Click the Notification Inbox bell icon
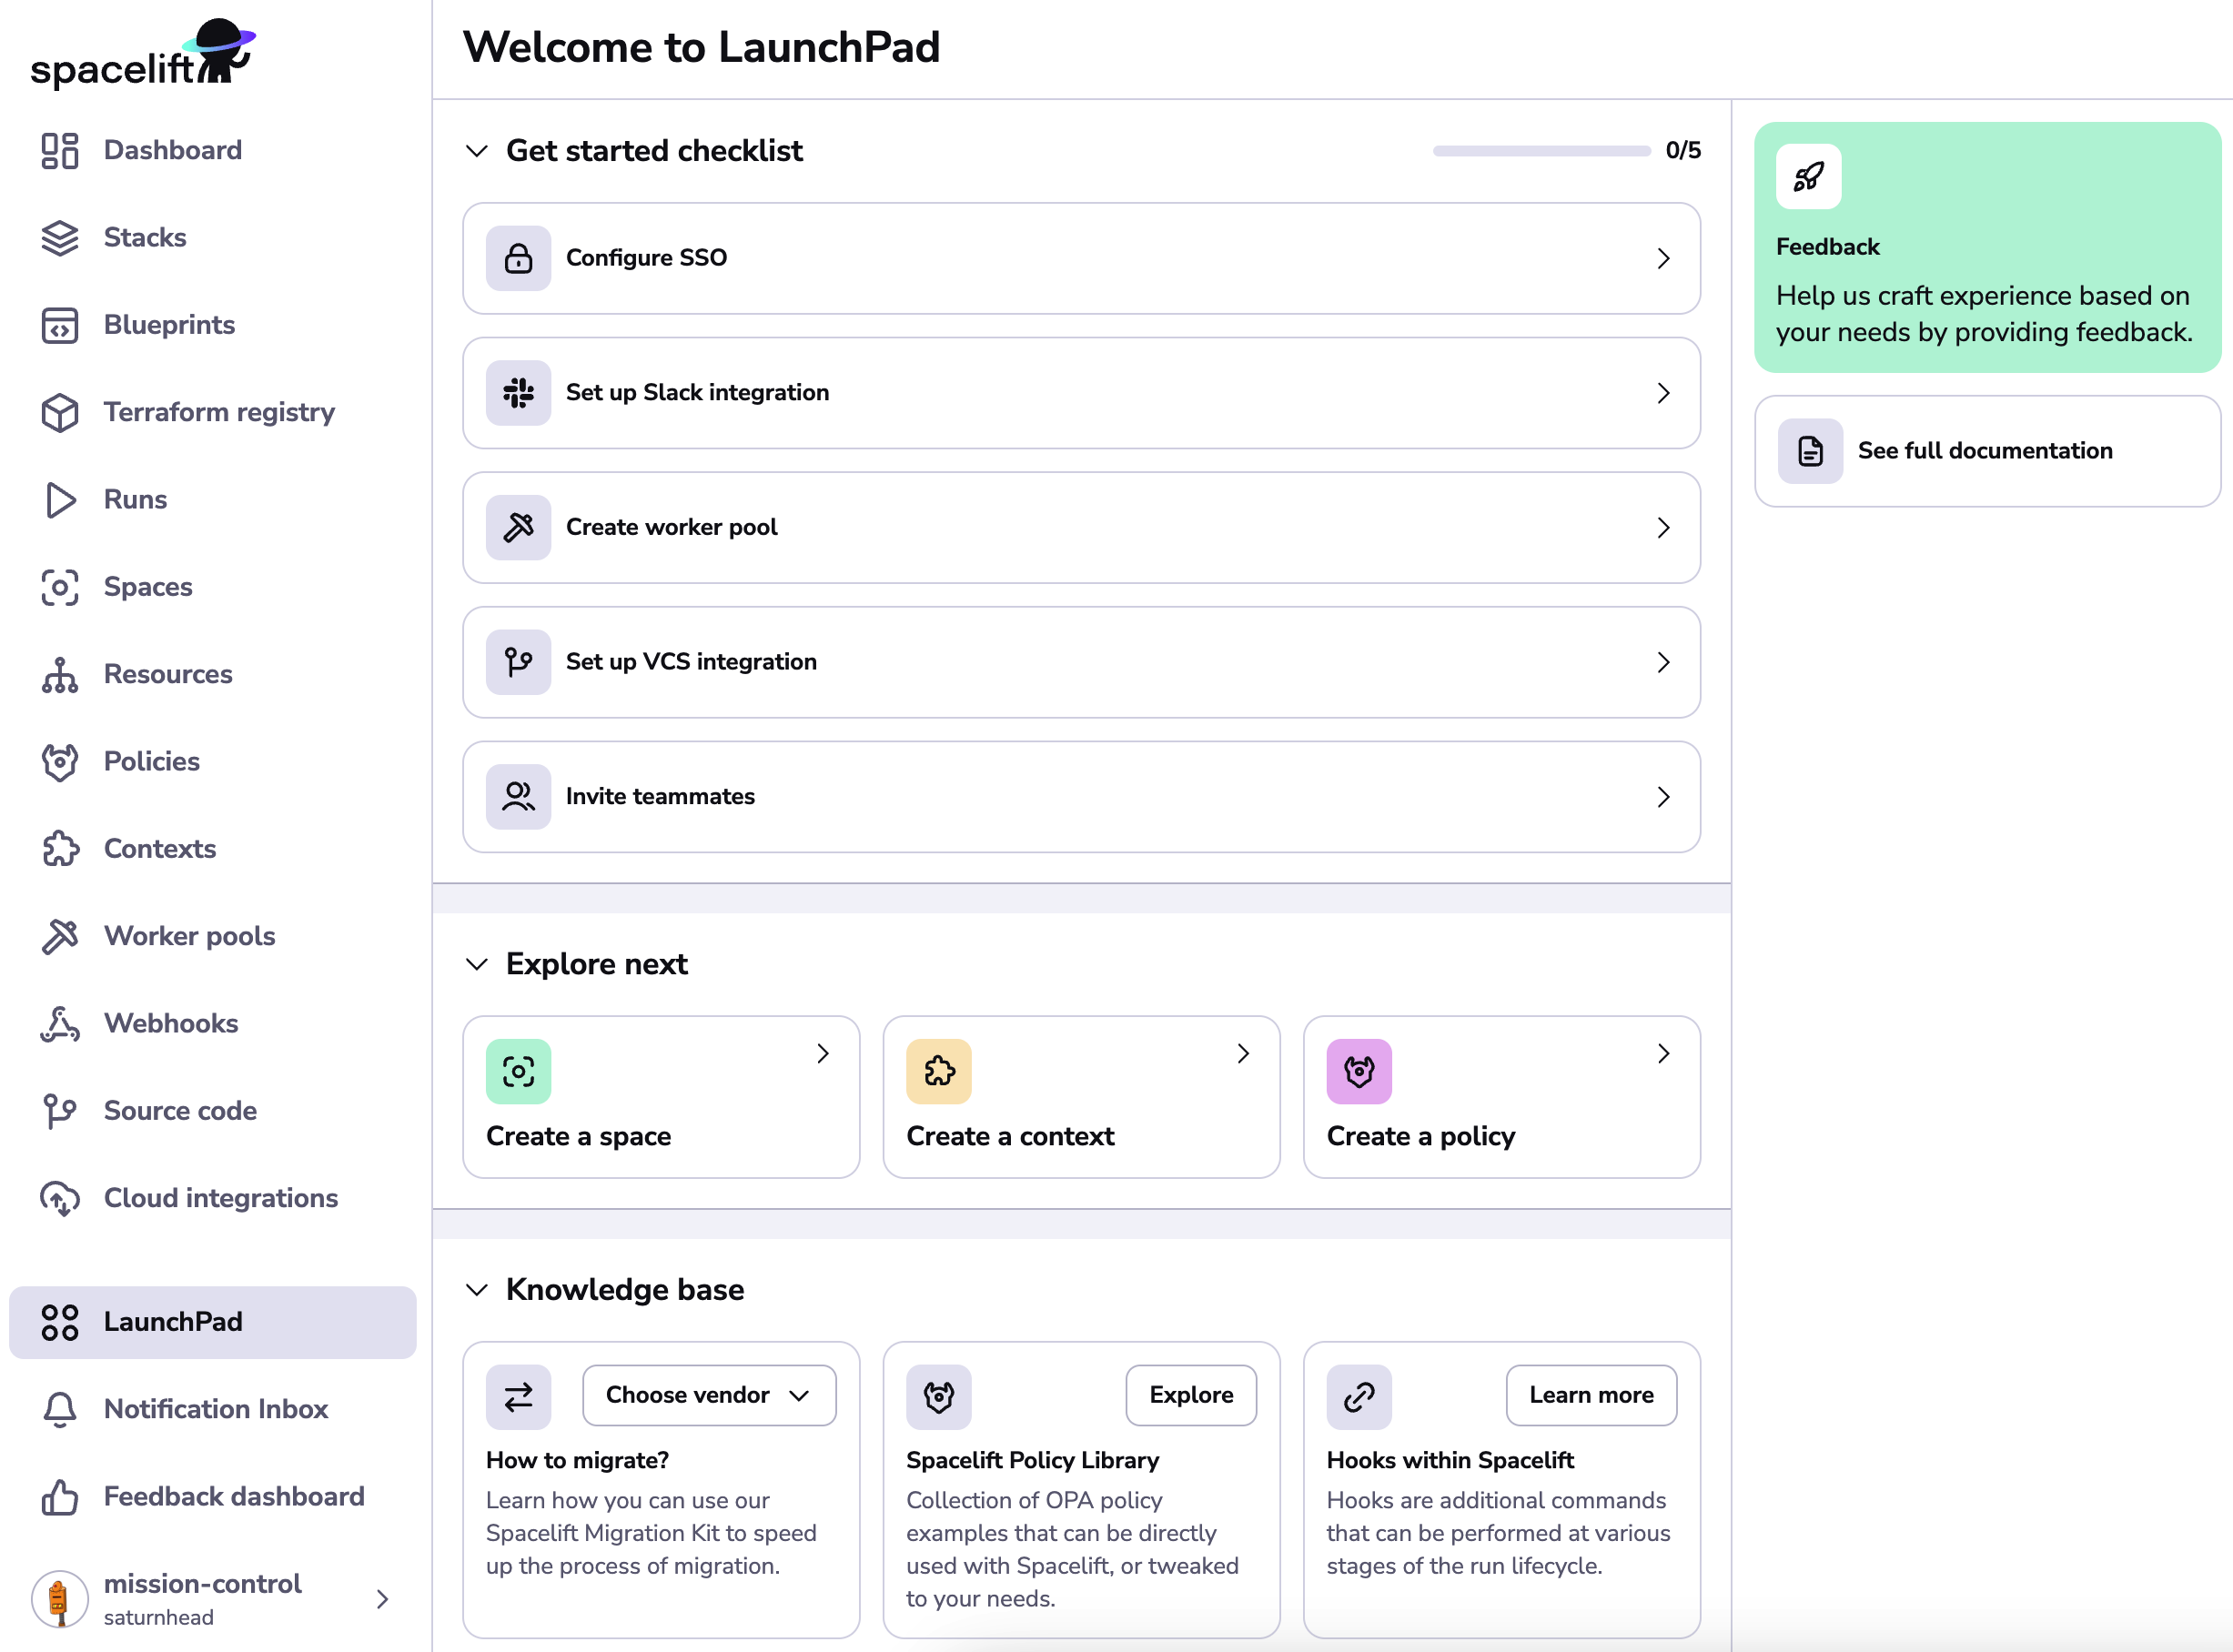Image resolution: width=2233 pixels, height=1652 pixels. [x=59, y=1409]
